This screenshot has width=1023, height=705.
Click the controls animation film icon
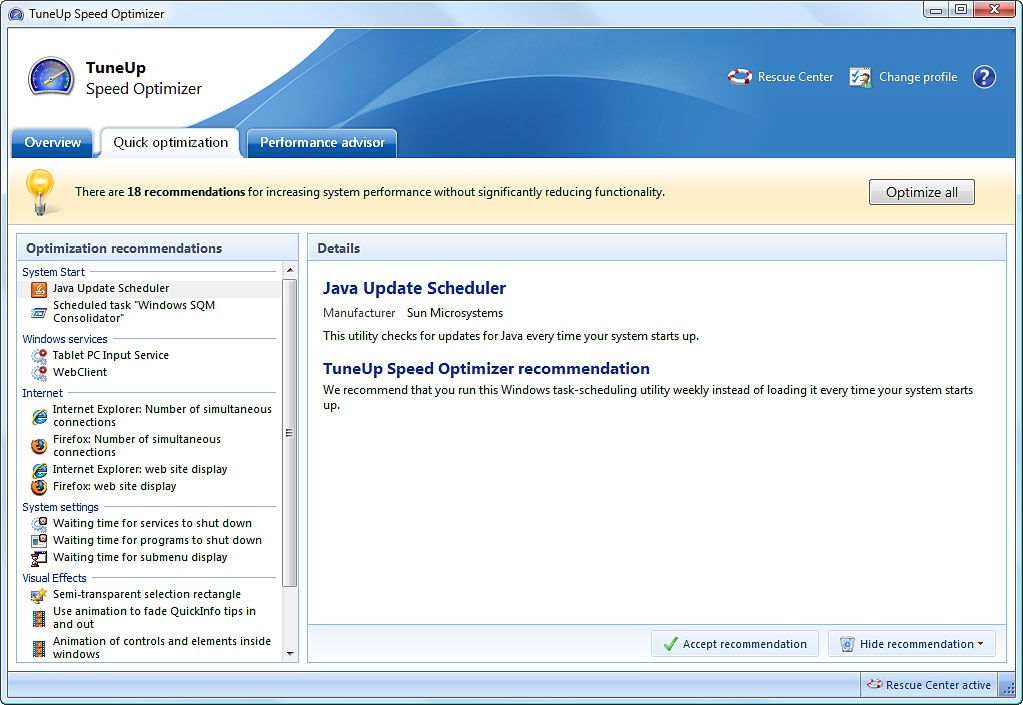point(39,648)
